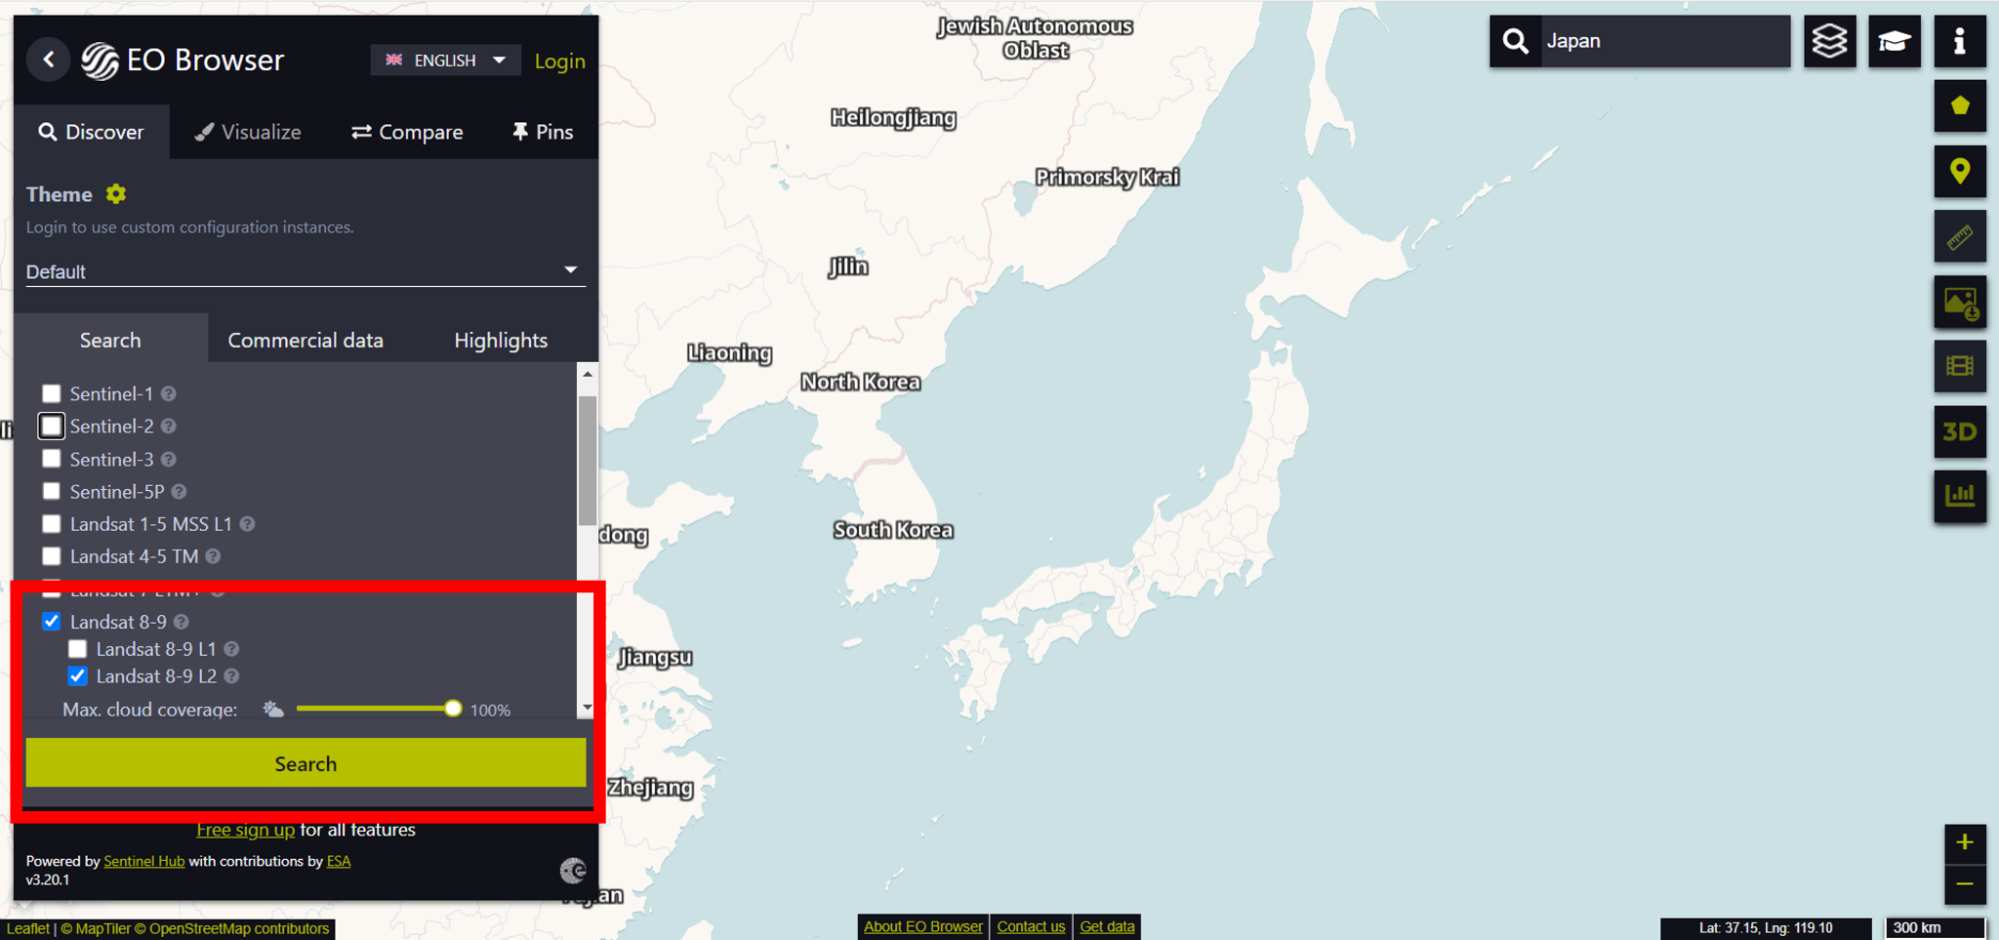Zoom in on the map
The image size is (1999, 940).
click(1965, 842)
